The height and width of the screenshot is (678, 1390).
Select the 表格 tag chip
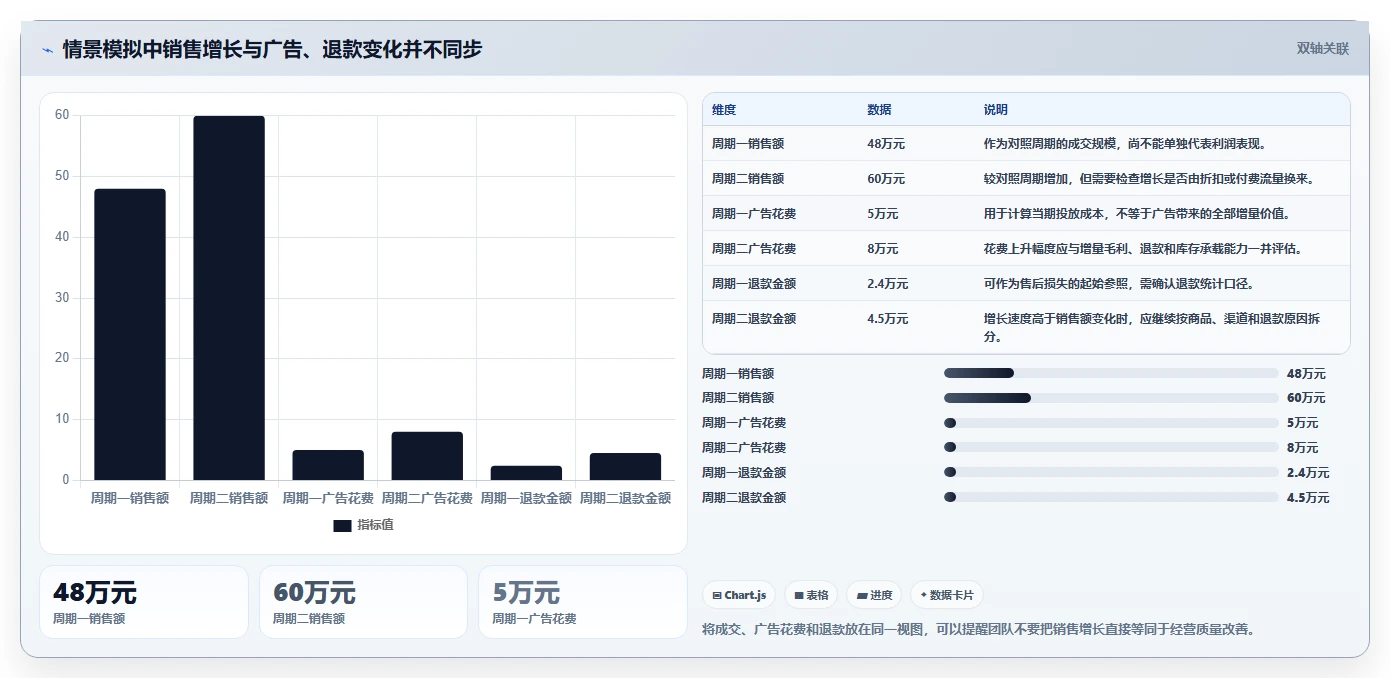811,595
